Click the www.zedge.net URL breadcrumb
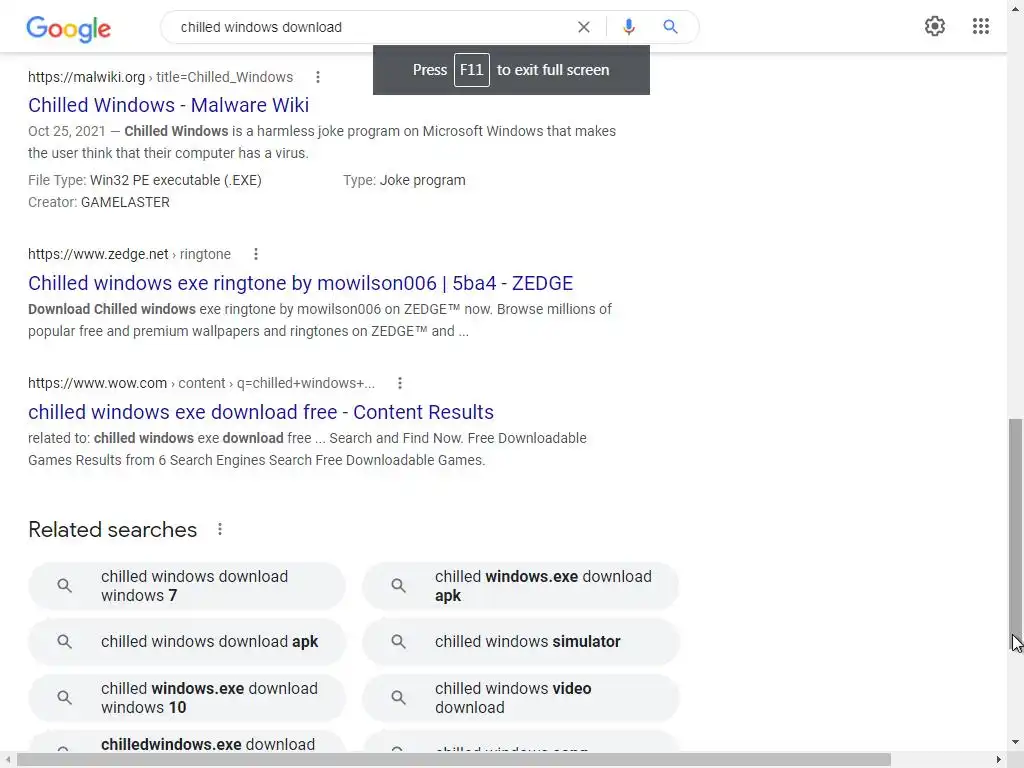This screenshot has width=1024, height=768. tap(129, 254)
